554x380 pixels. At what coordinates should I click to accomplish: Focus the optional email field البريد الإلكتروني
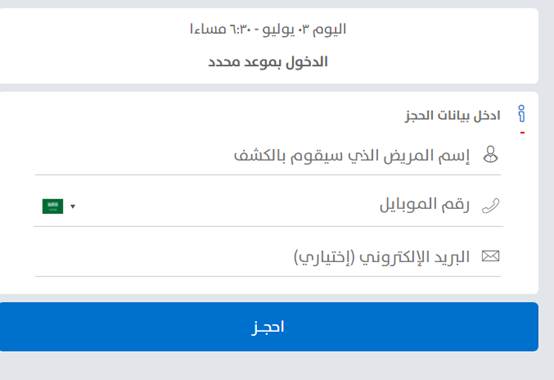pyautogui.click(x=267, y=257)
